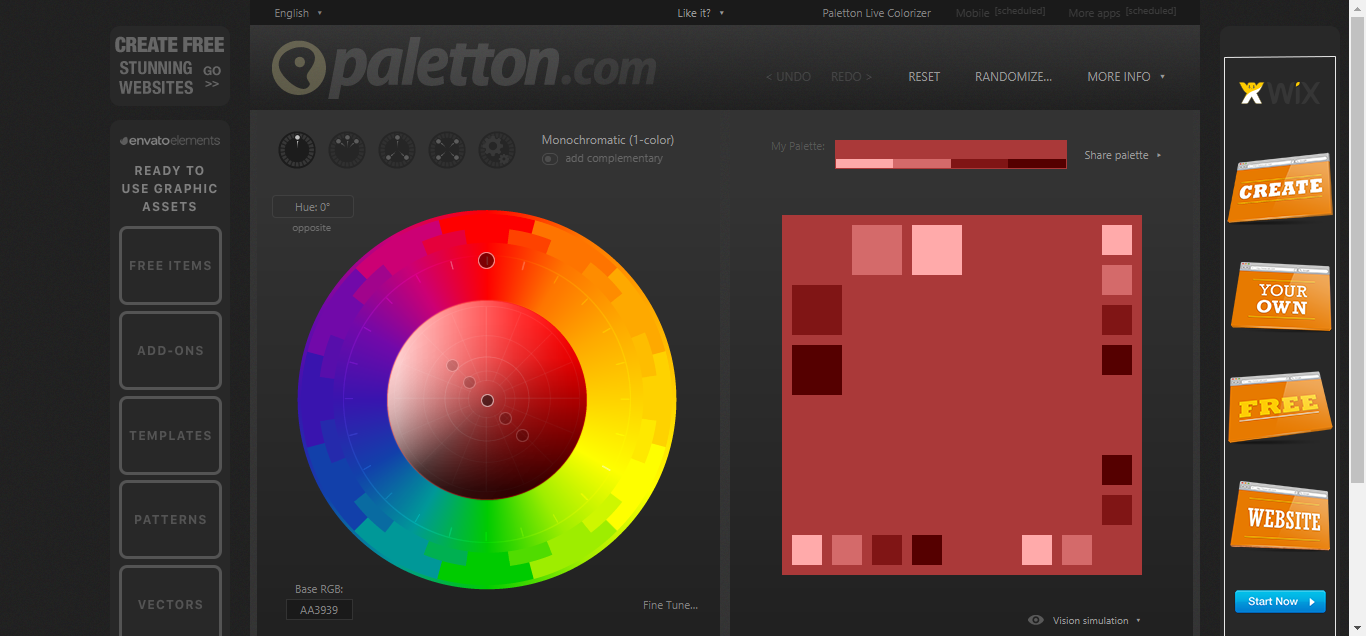
Task: Open the Vision simulation dropdown
Action: [x=1096, y=620]
